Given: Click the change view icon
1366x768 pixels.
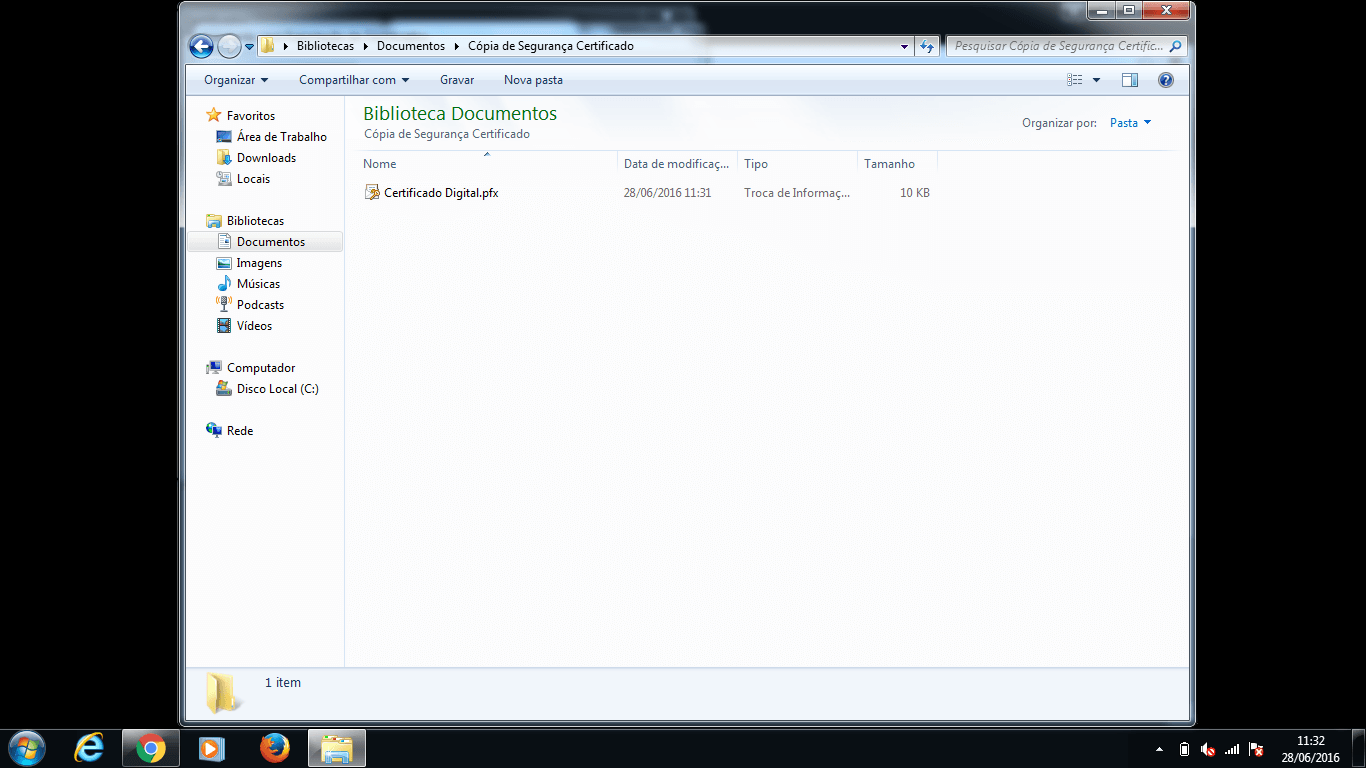Looking at the screenshot, I should pyautogui.click(x=1075, y=80).
